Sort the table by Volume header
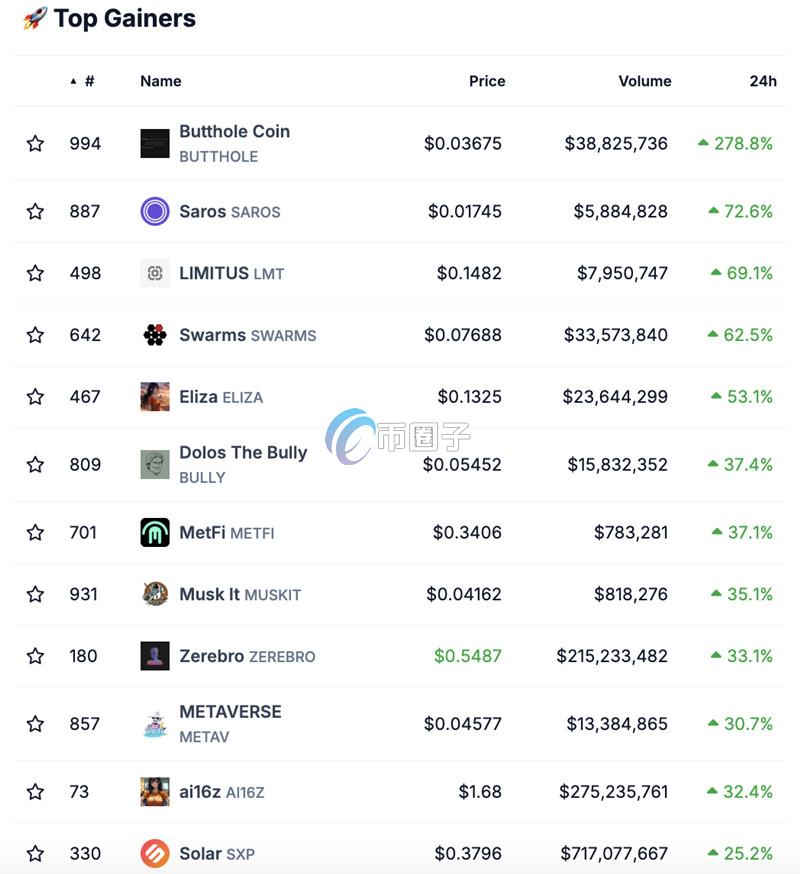Image resolution: width=800 pixels, height=874 pixels. click(x=644, y=81)
